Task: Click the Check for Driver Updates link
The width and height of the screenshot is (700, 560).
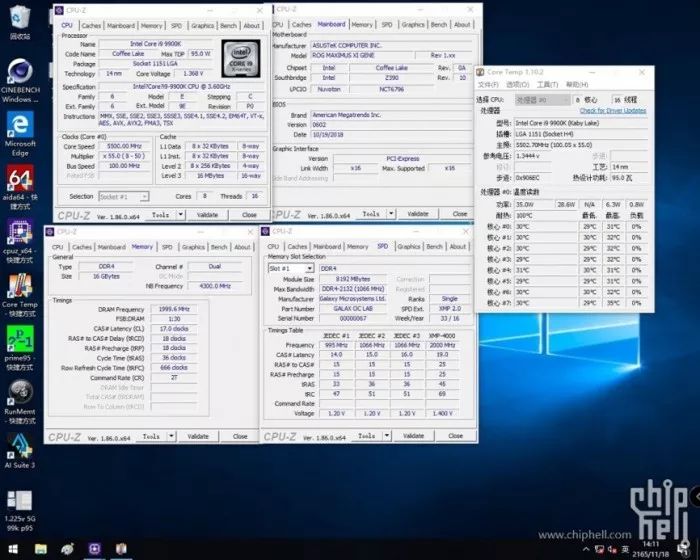Action: tap(612, 110)
